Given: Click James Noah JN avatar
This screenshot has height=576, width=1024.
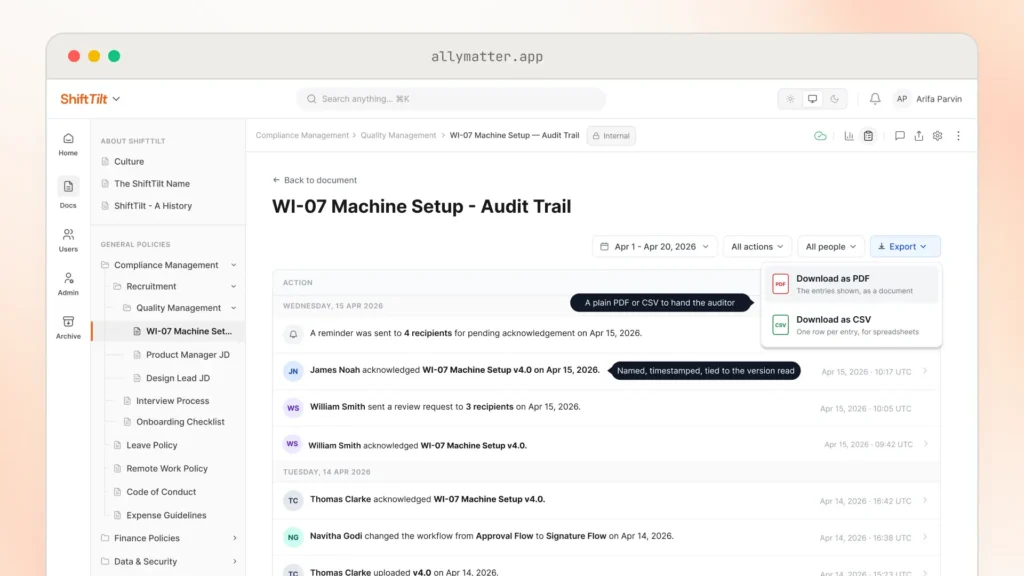Looking at the screenshot, I should pyautogui.click(x=293, y=370).
